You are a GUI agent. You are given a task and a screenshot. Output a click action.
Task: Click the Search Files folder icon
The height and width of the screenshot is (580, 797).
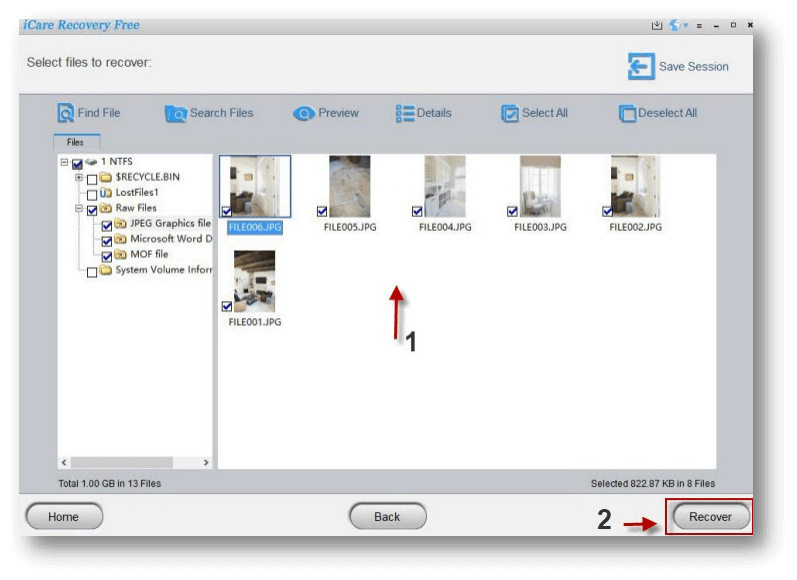(x=176, y=113)
